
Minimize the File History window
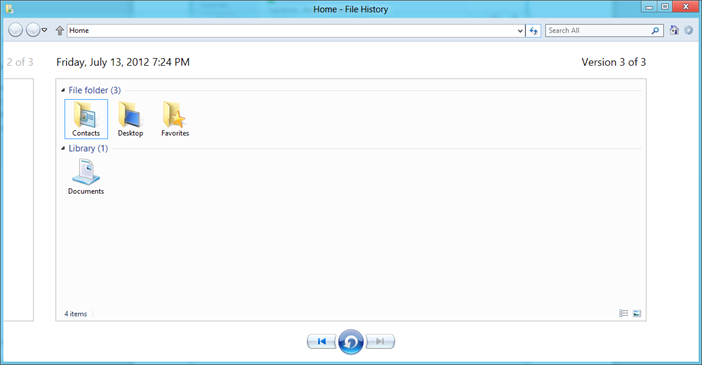pyautogui.click(x=649, y=7)
